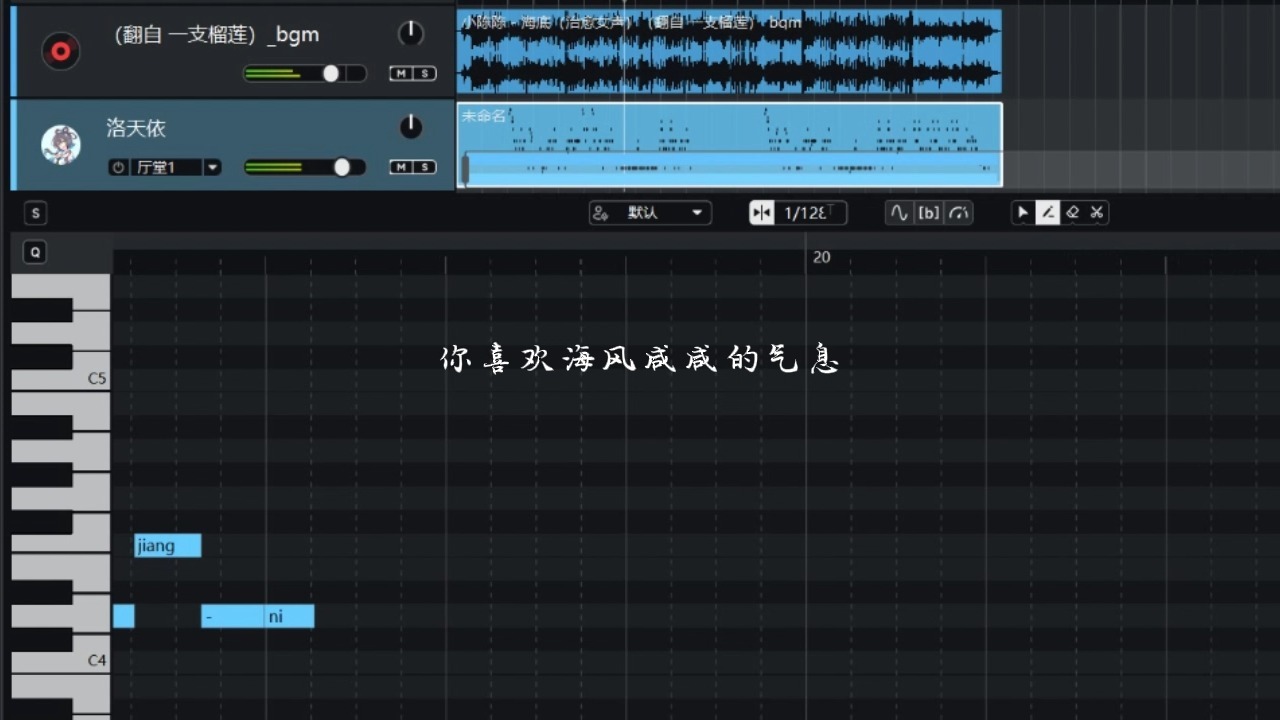Select the ni note in piano roll

(290, 616)
